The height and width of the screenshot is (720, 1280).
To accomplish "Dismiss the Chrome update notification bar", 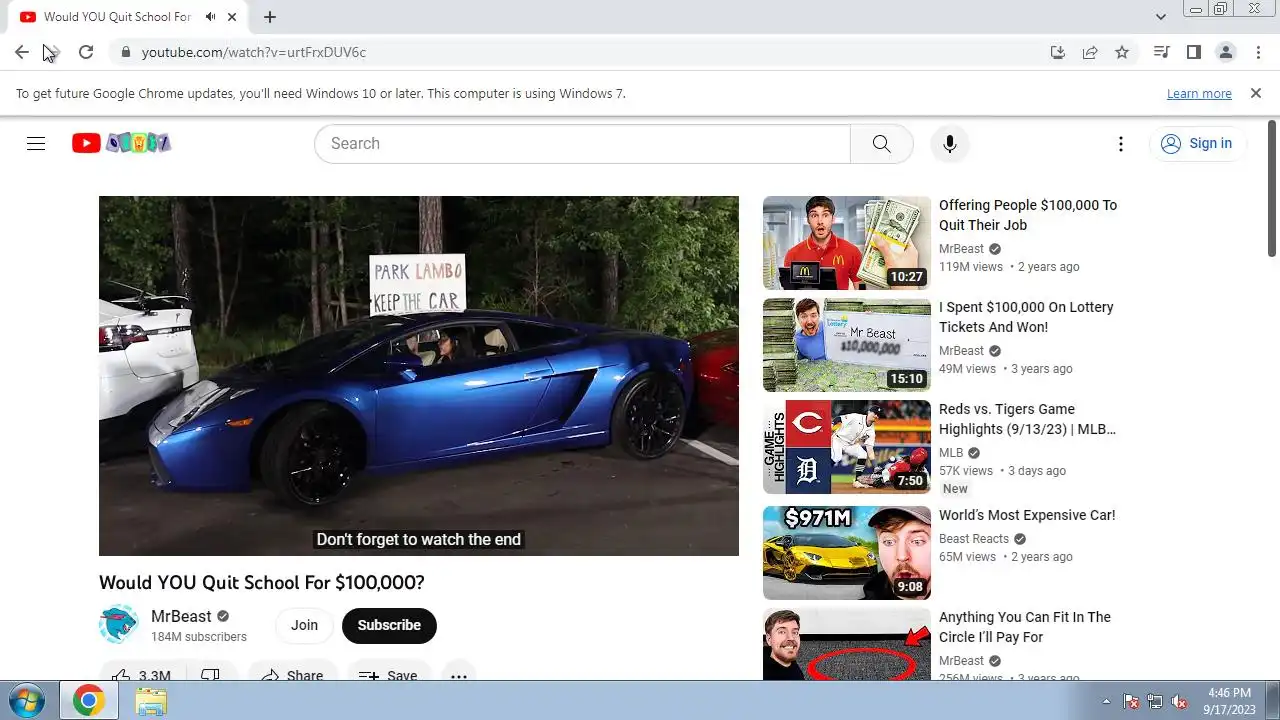I will pos(1256,93).
